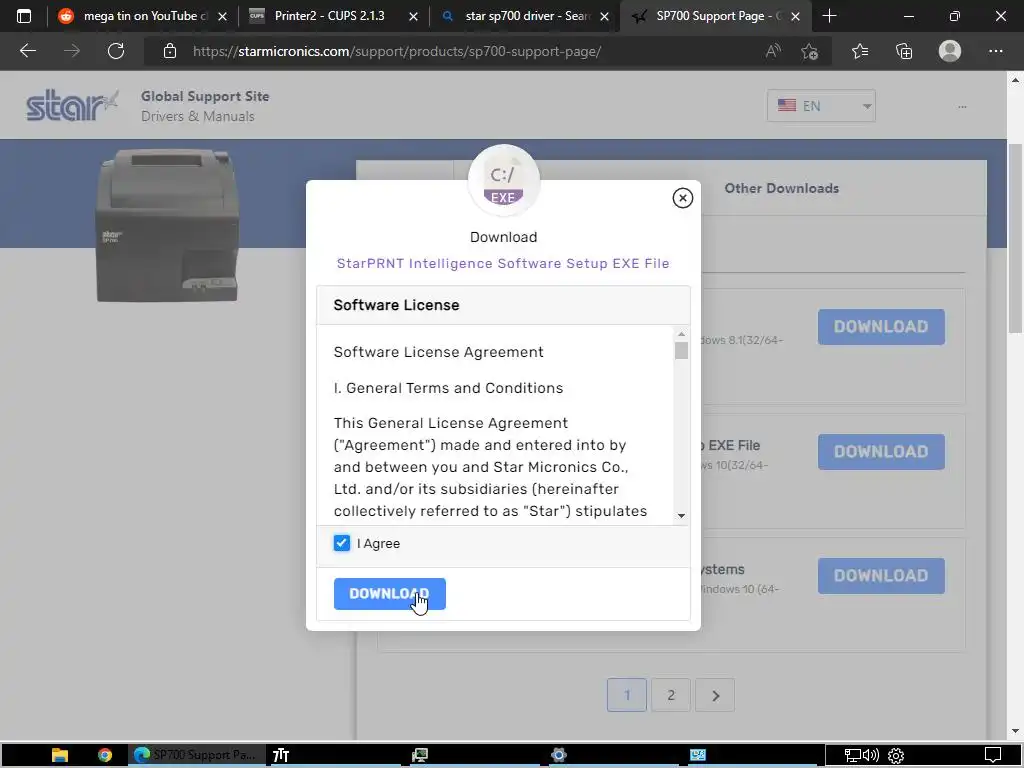Image resolution: width=1024 pixels, height=768 pixels.
Task: Refresh the page
Action: click(x=116, y=51)
